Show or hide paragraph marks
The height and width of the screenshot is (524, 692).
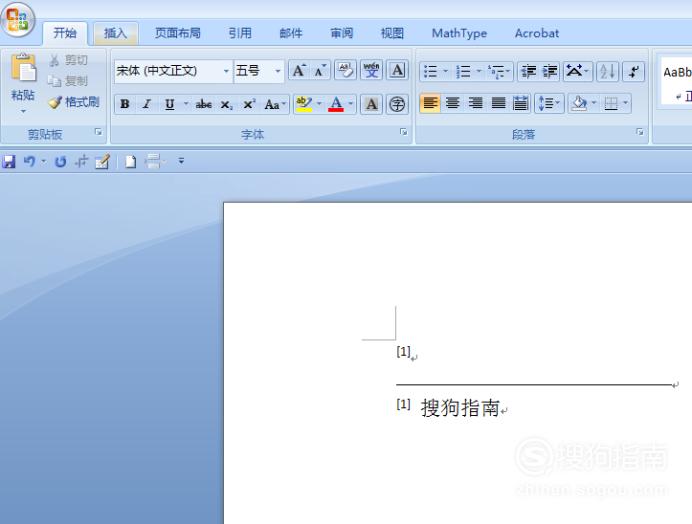coord(633,71)
